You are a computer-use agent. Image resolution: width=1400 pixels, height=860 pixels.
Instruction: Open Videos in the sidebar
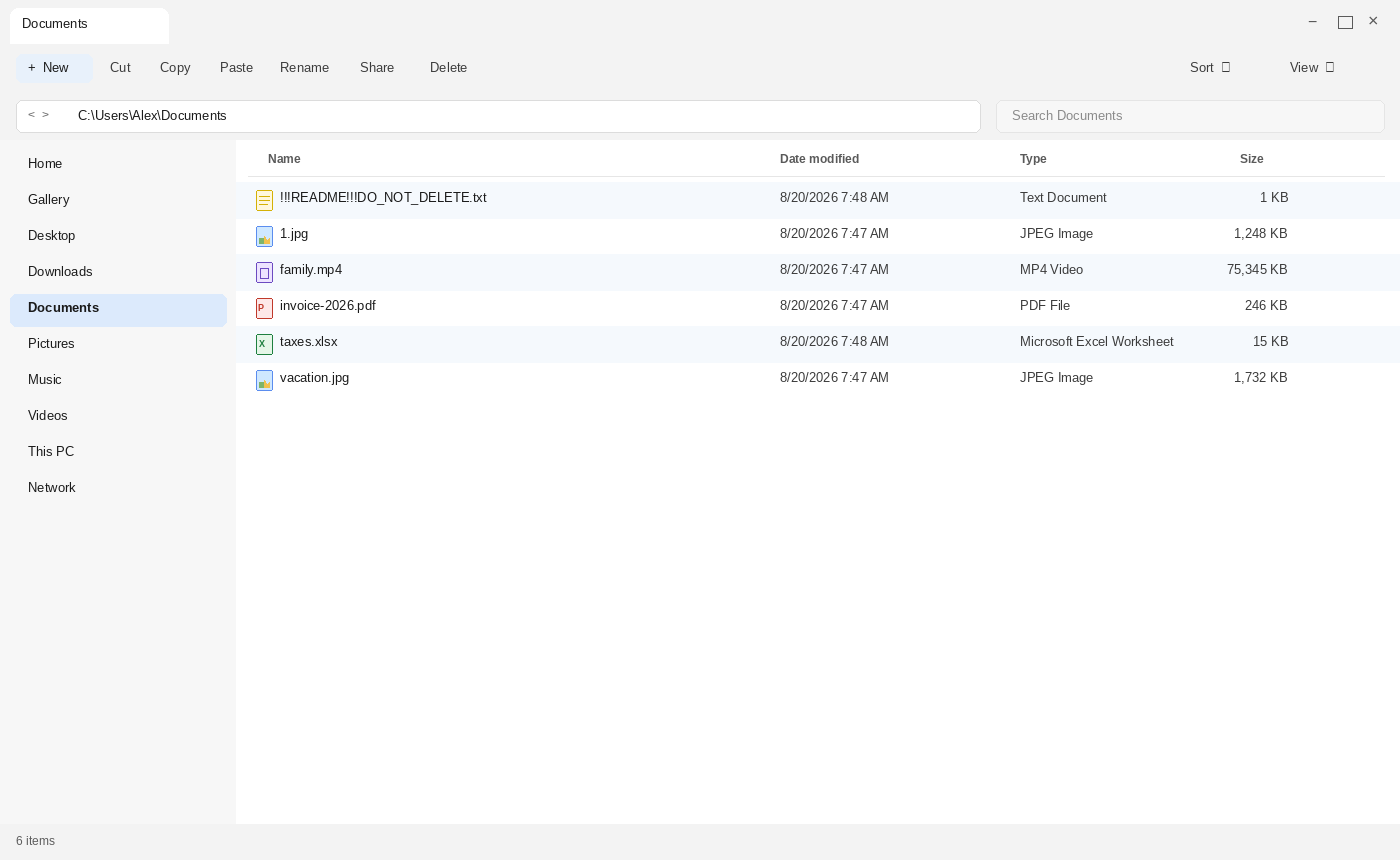118,416
